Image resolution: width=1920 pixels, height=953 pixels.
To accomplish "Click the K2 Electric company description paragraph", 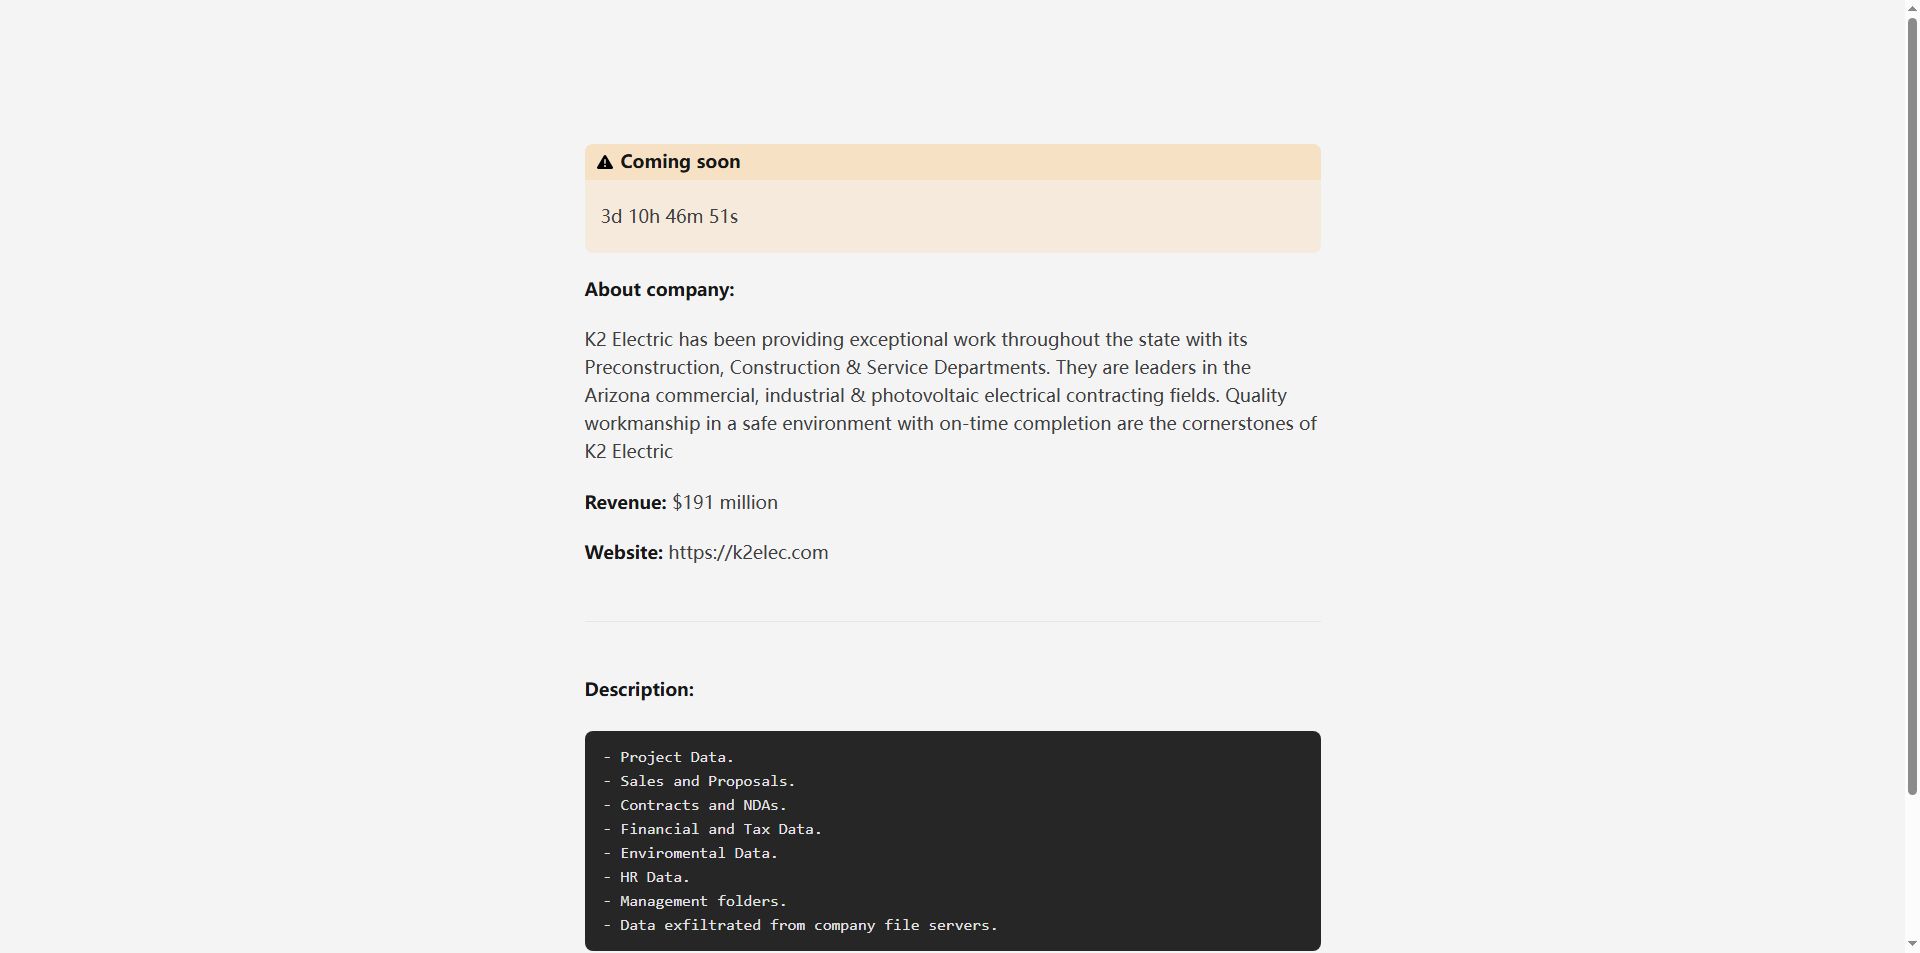I will 950,396.
